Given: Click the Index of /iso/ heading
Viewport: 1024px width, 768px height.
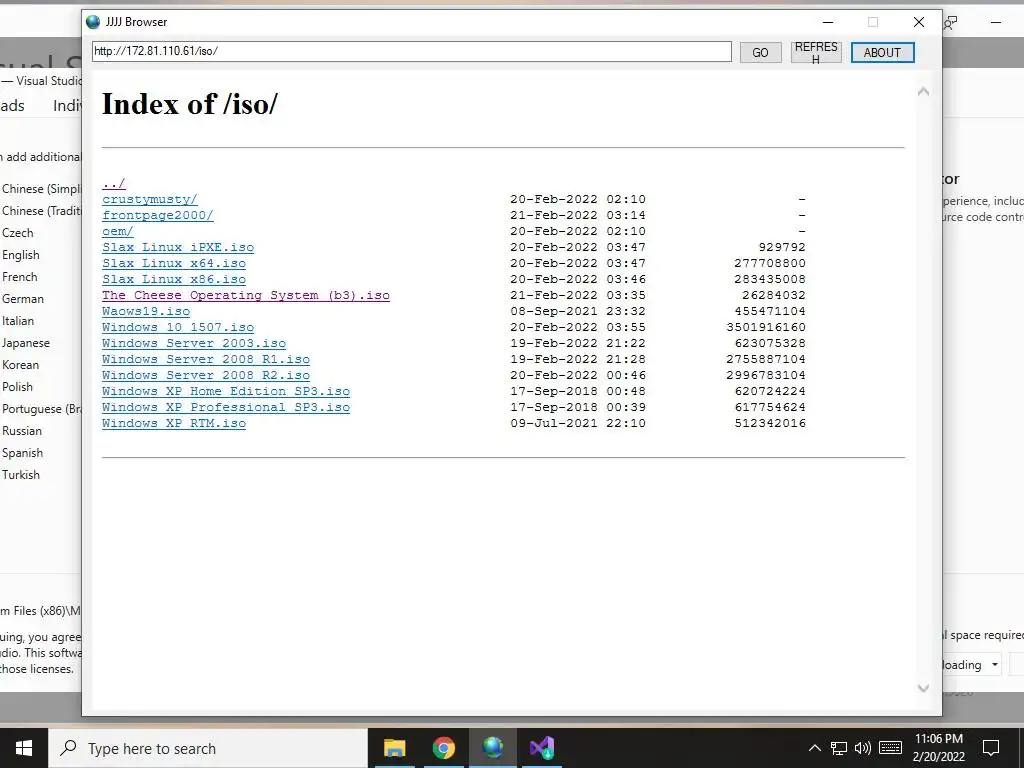Looking at the screenshot, I should [189, 104].
